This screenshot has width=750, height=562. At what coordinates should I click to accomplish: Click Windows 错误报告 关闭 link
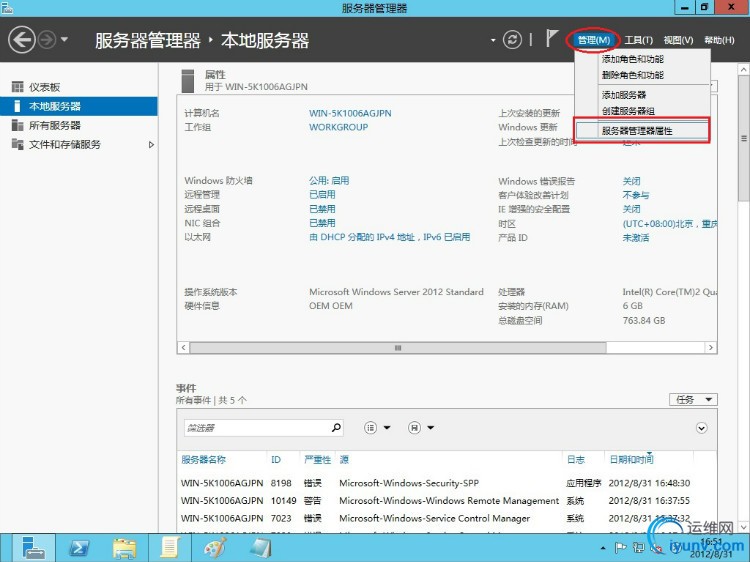click(x=631, y=181)
